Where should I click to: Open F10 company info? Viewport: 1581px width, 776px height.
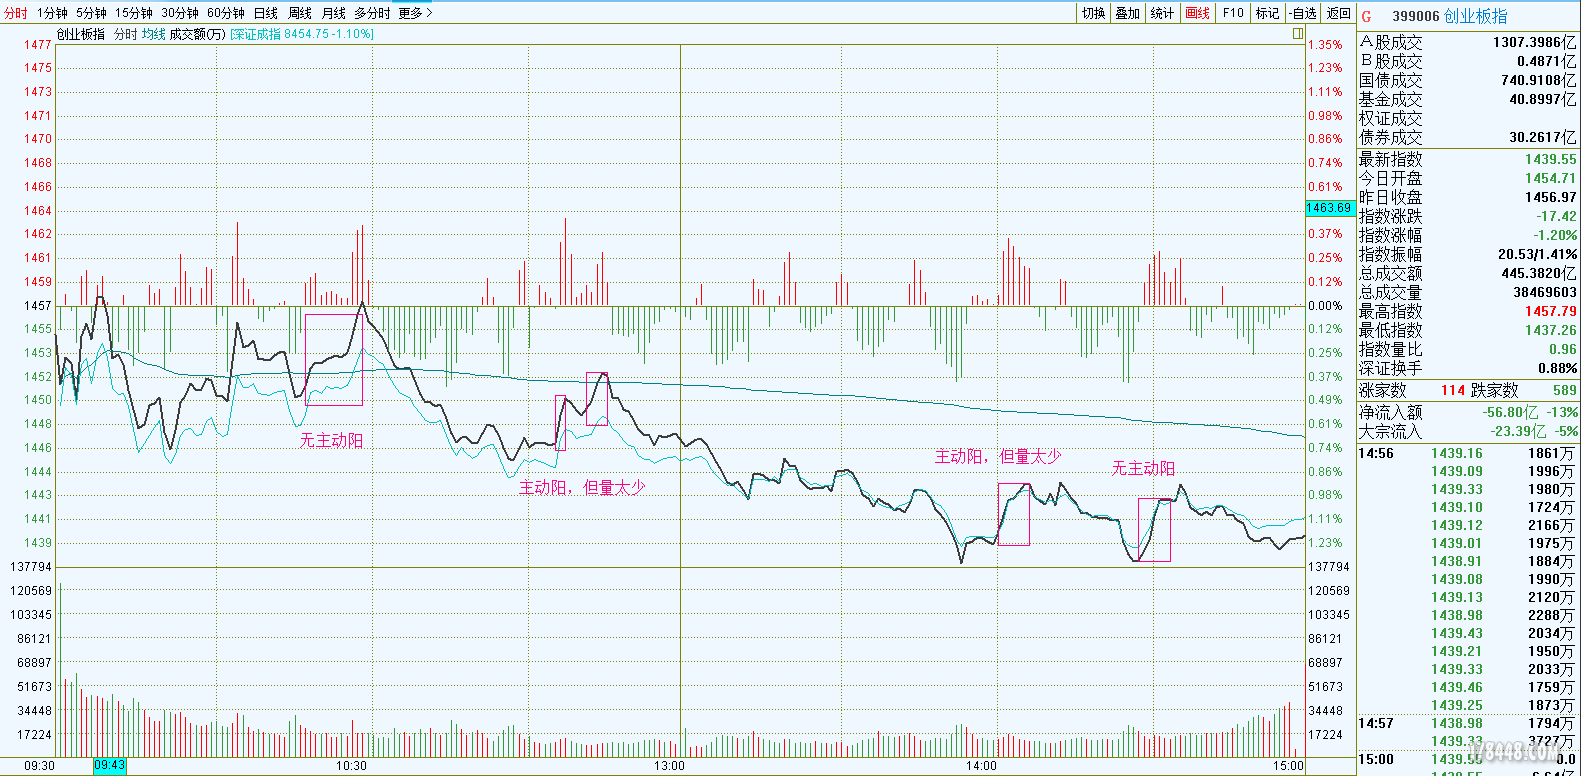point(1233,13)
